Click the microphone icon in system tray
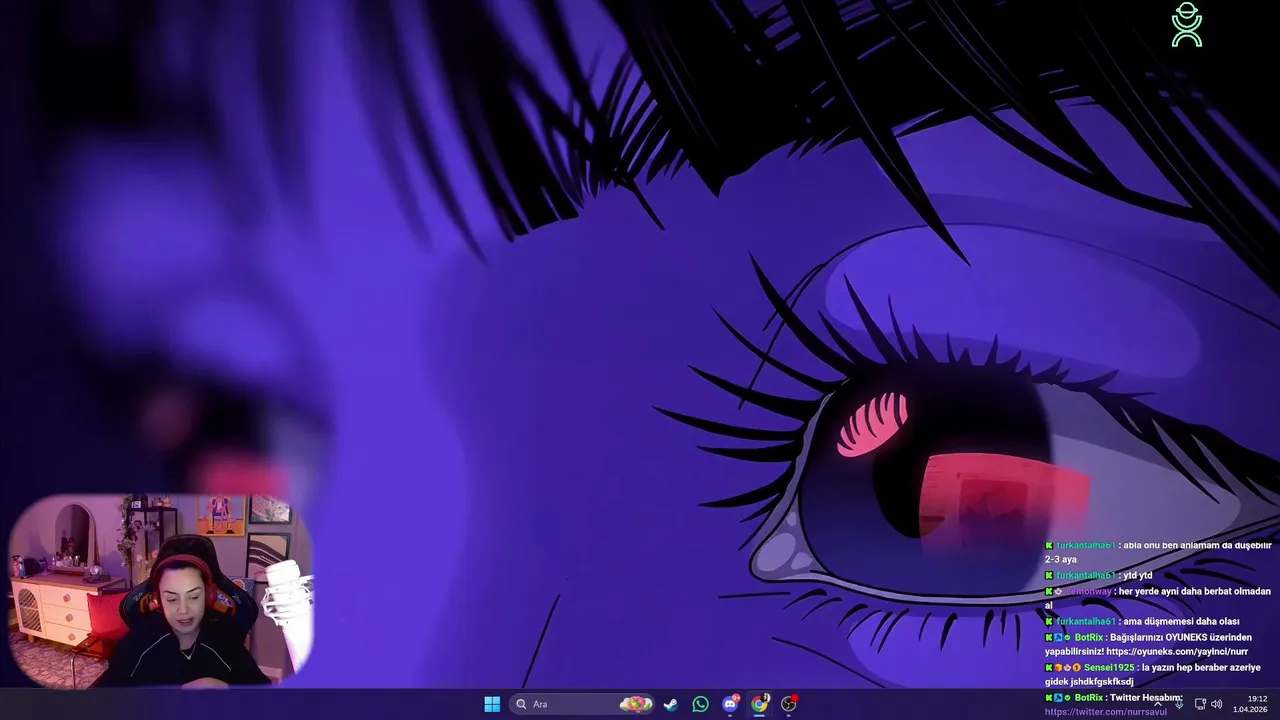The width and height of the screenshot is (1280, 720). [1179, 704]
